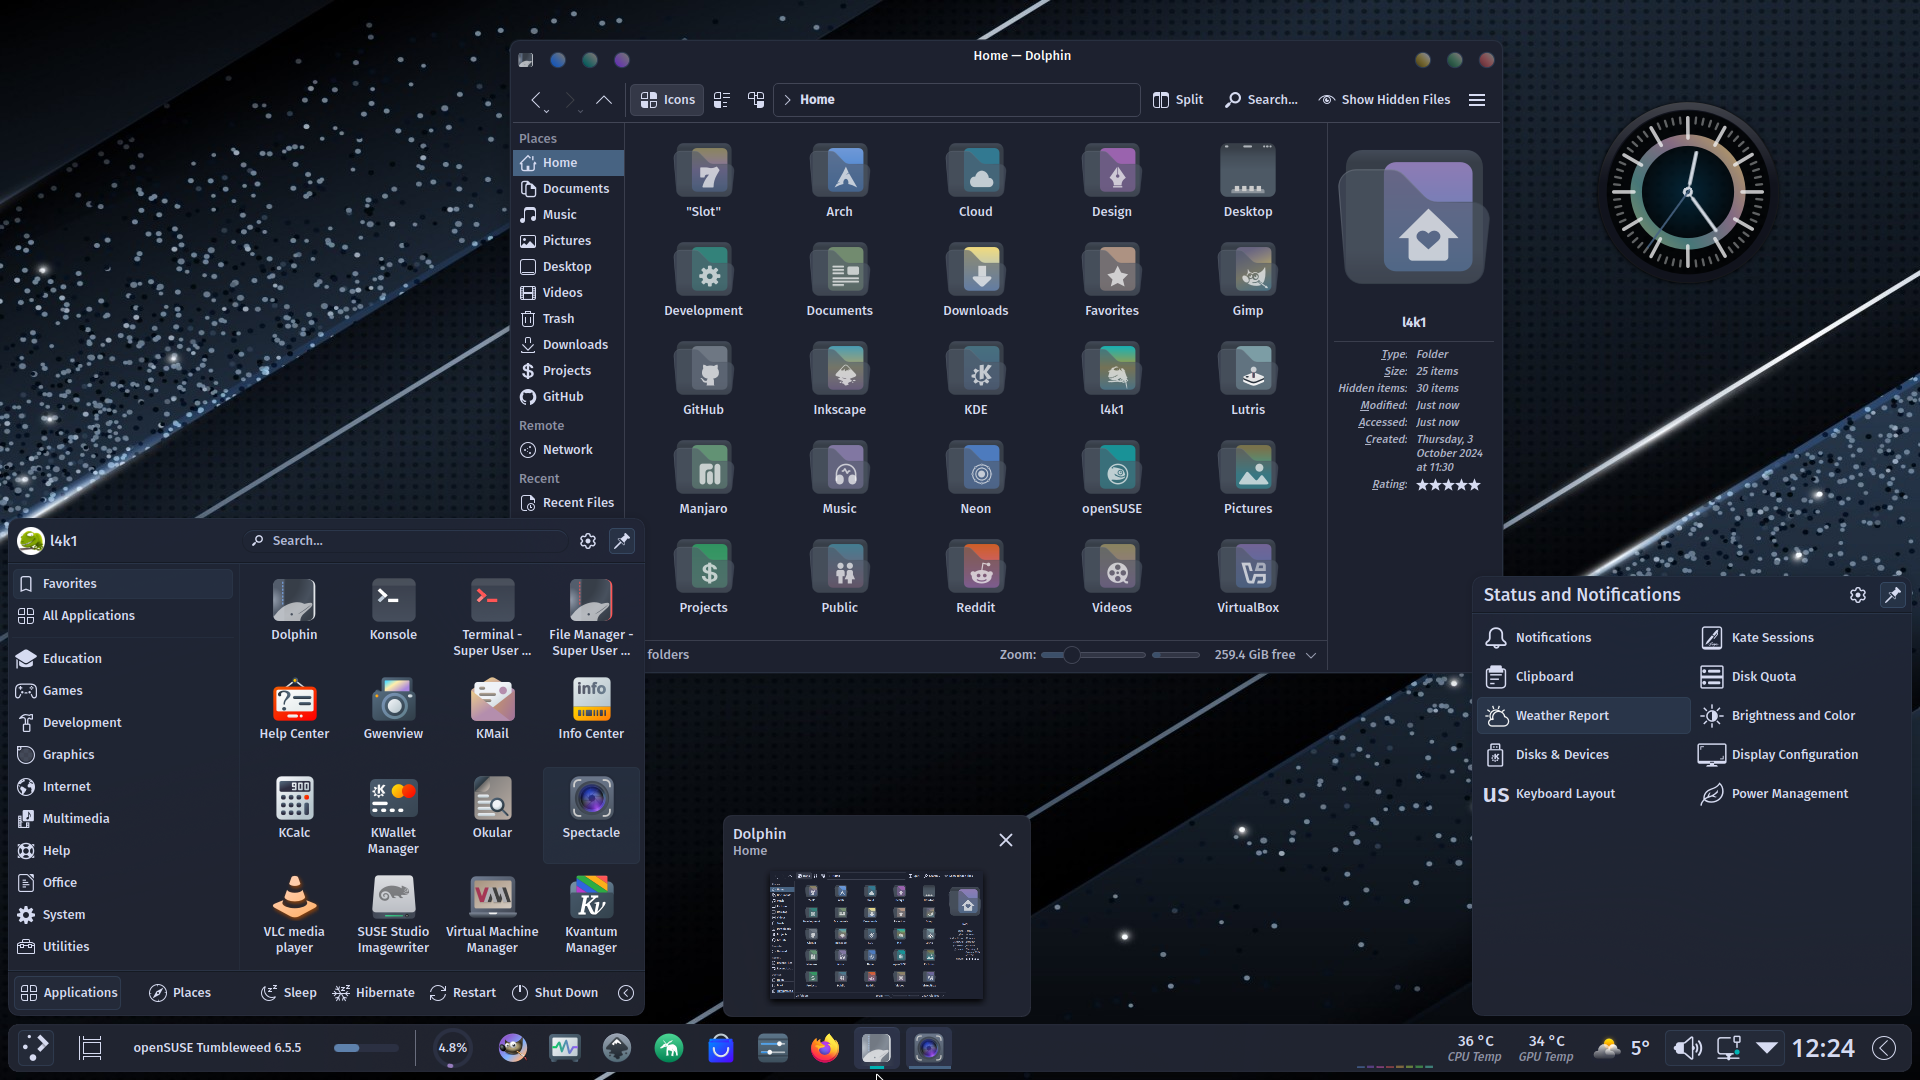Expand hidden system tray icons arrow
Screen dimensions: 1920x1080
pyautogui.click(x=1767, y=1048)
